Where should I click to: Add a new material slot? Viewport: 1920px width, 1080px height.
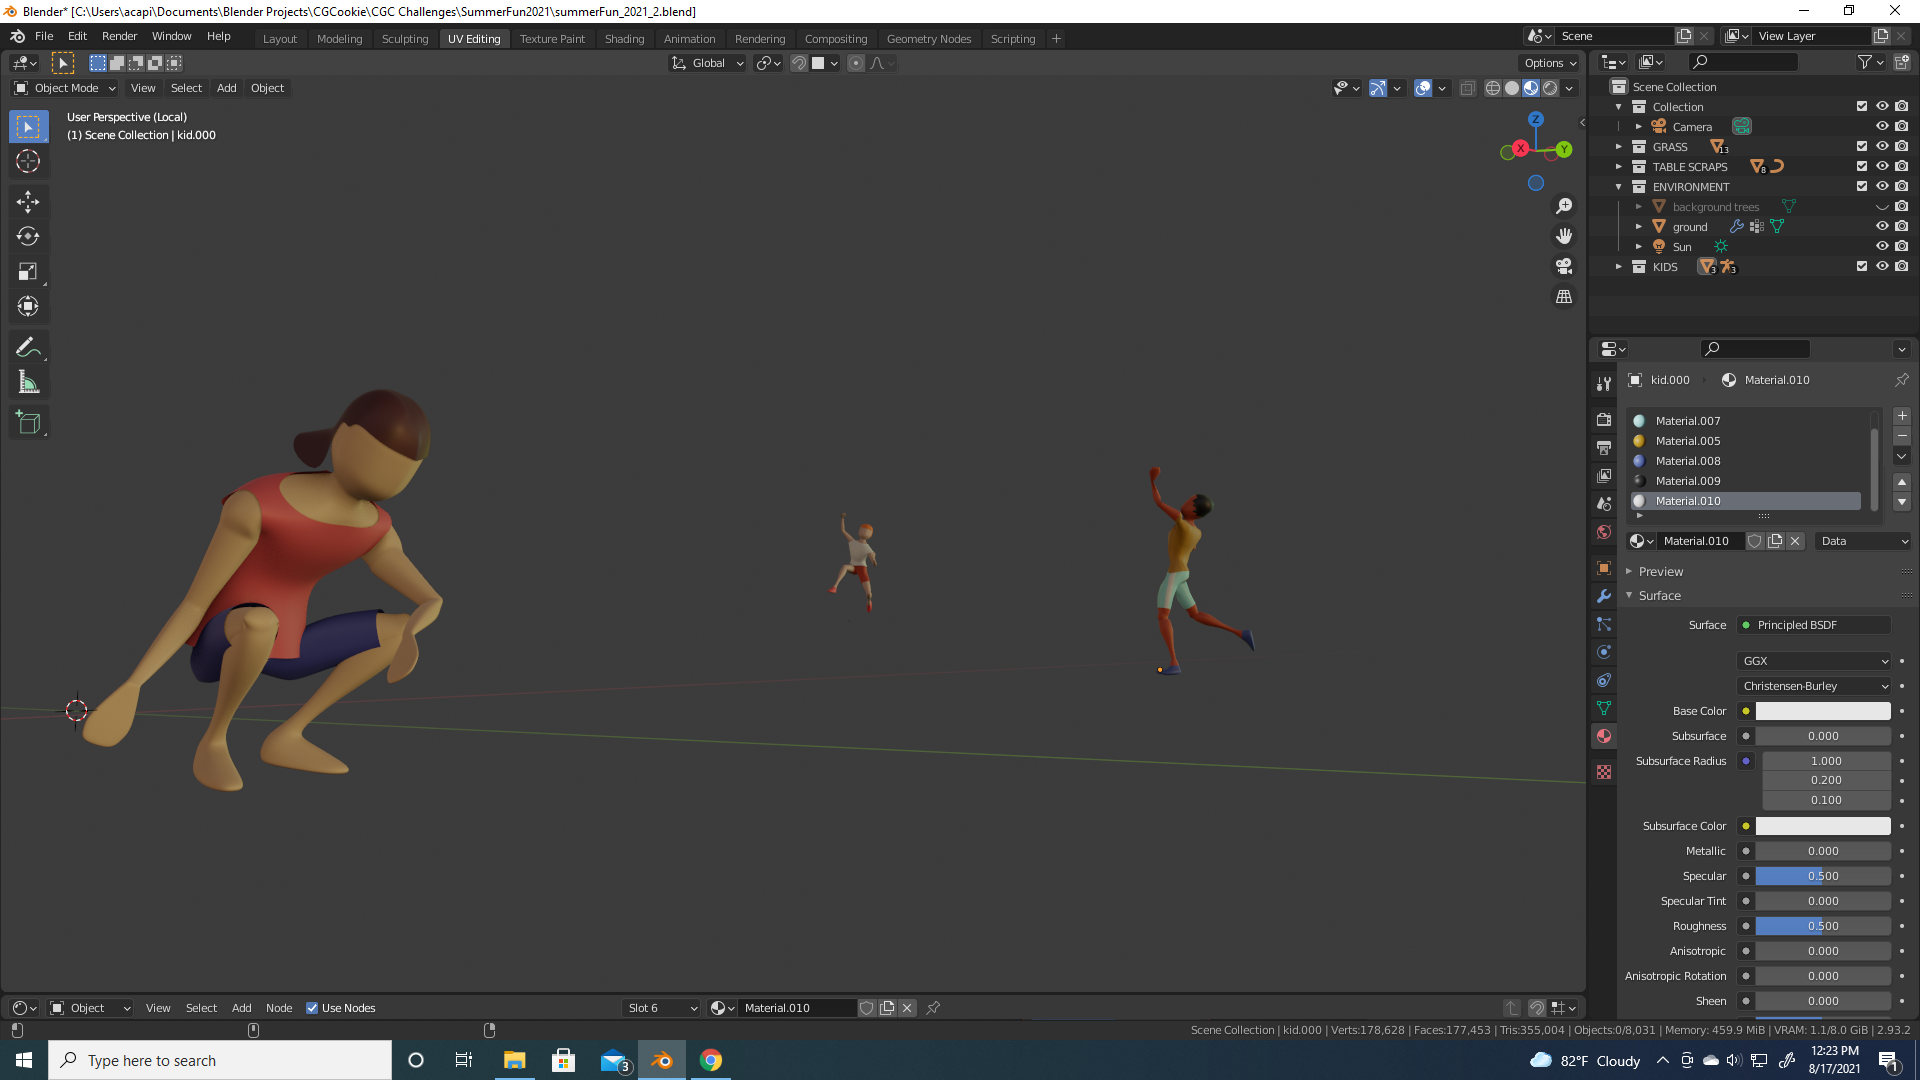pos(1902,416)
